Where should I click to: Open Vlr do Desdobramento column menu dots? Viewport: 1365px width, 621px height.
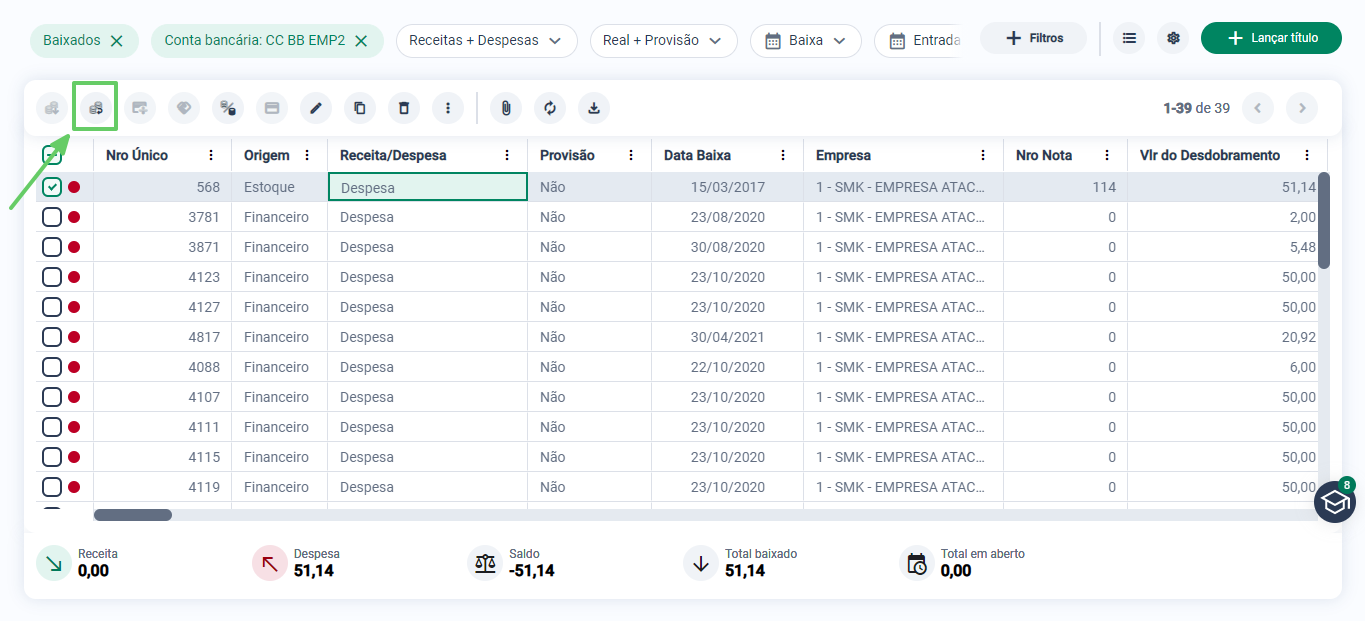tap(1307, 155)
